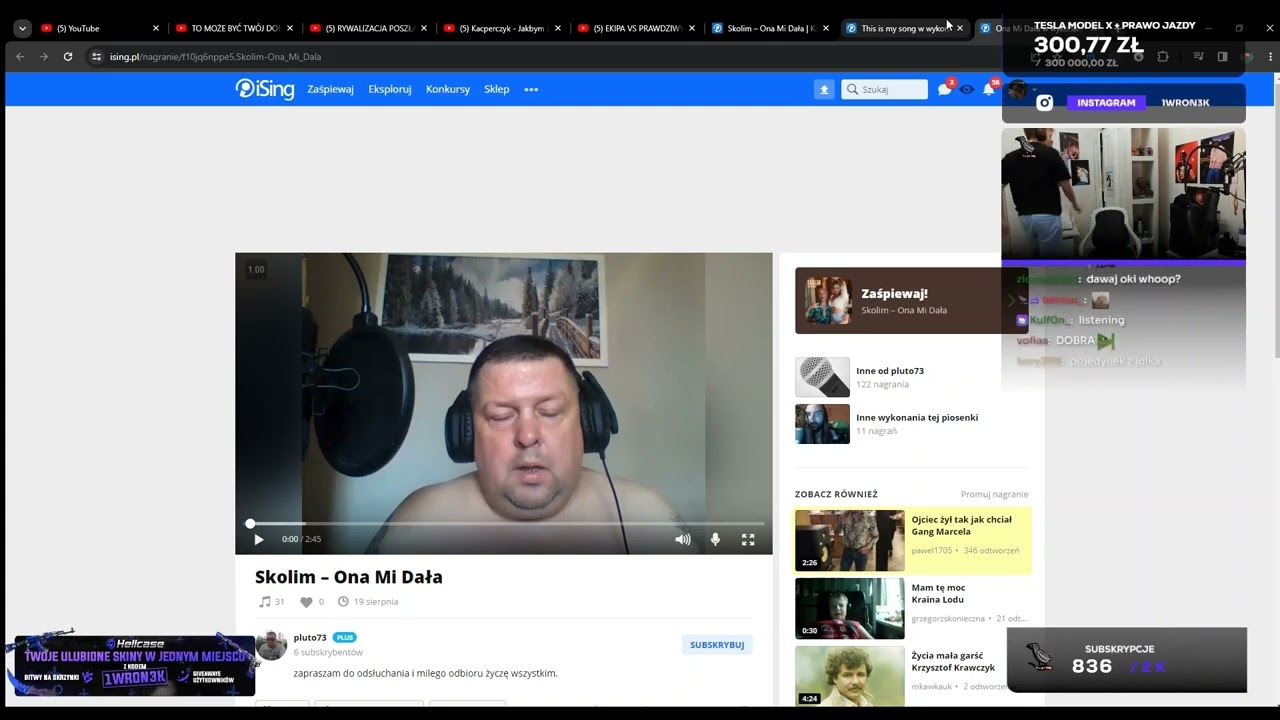
Task: Click the Skolim – Ona Mi Dała heading
Action: coord(349,577)
